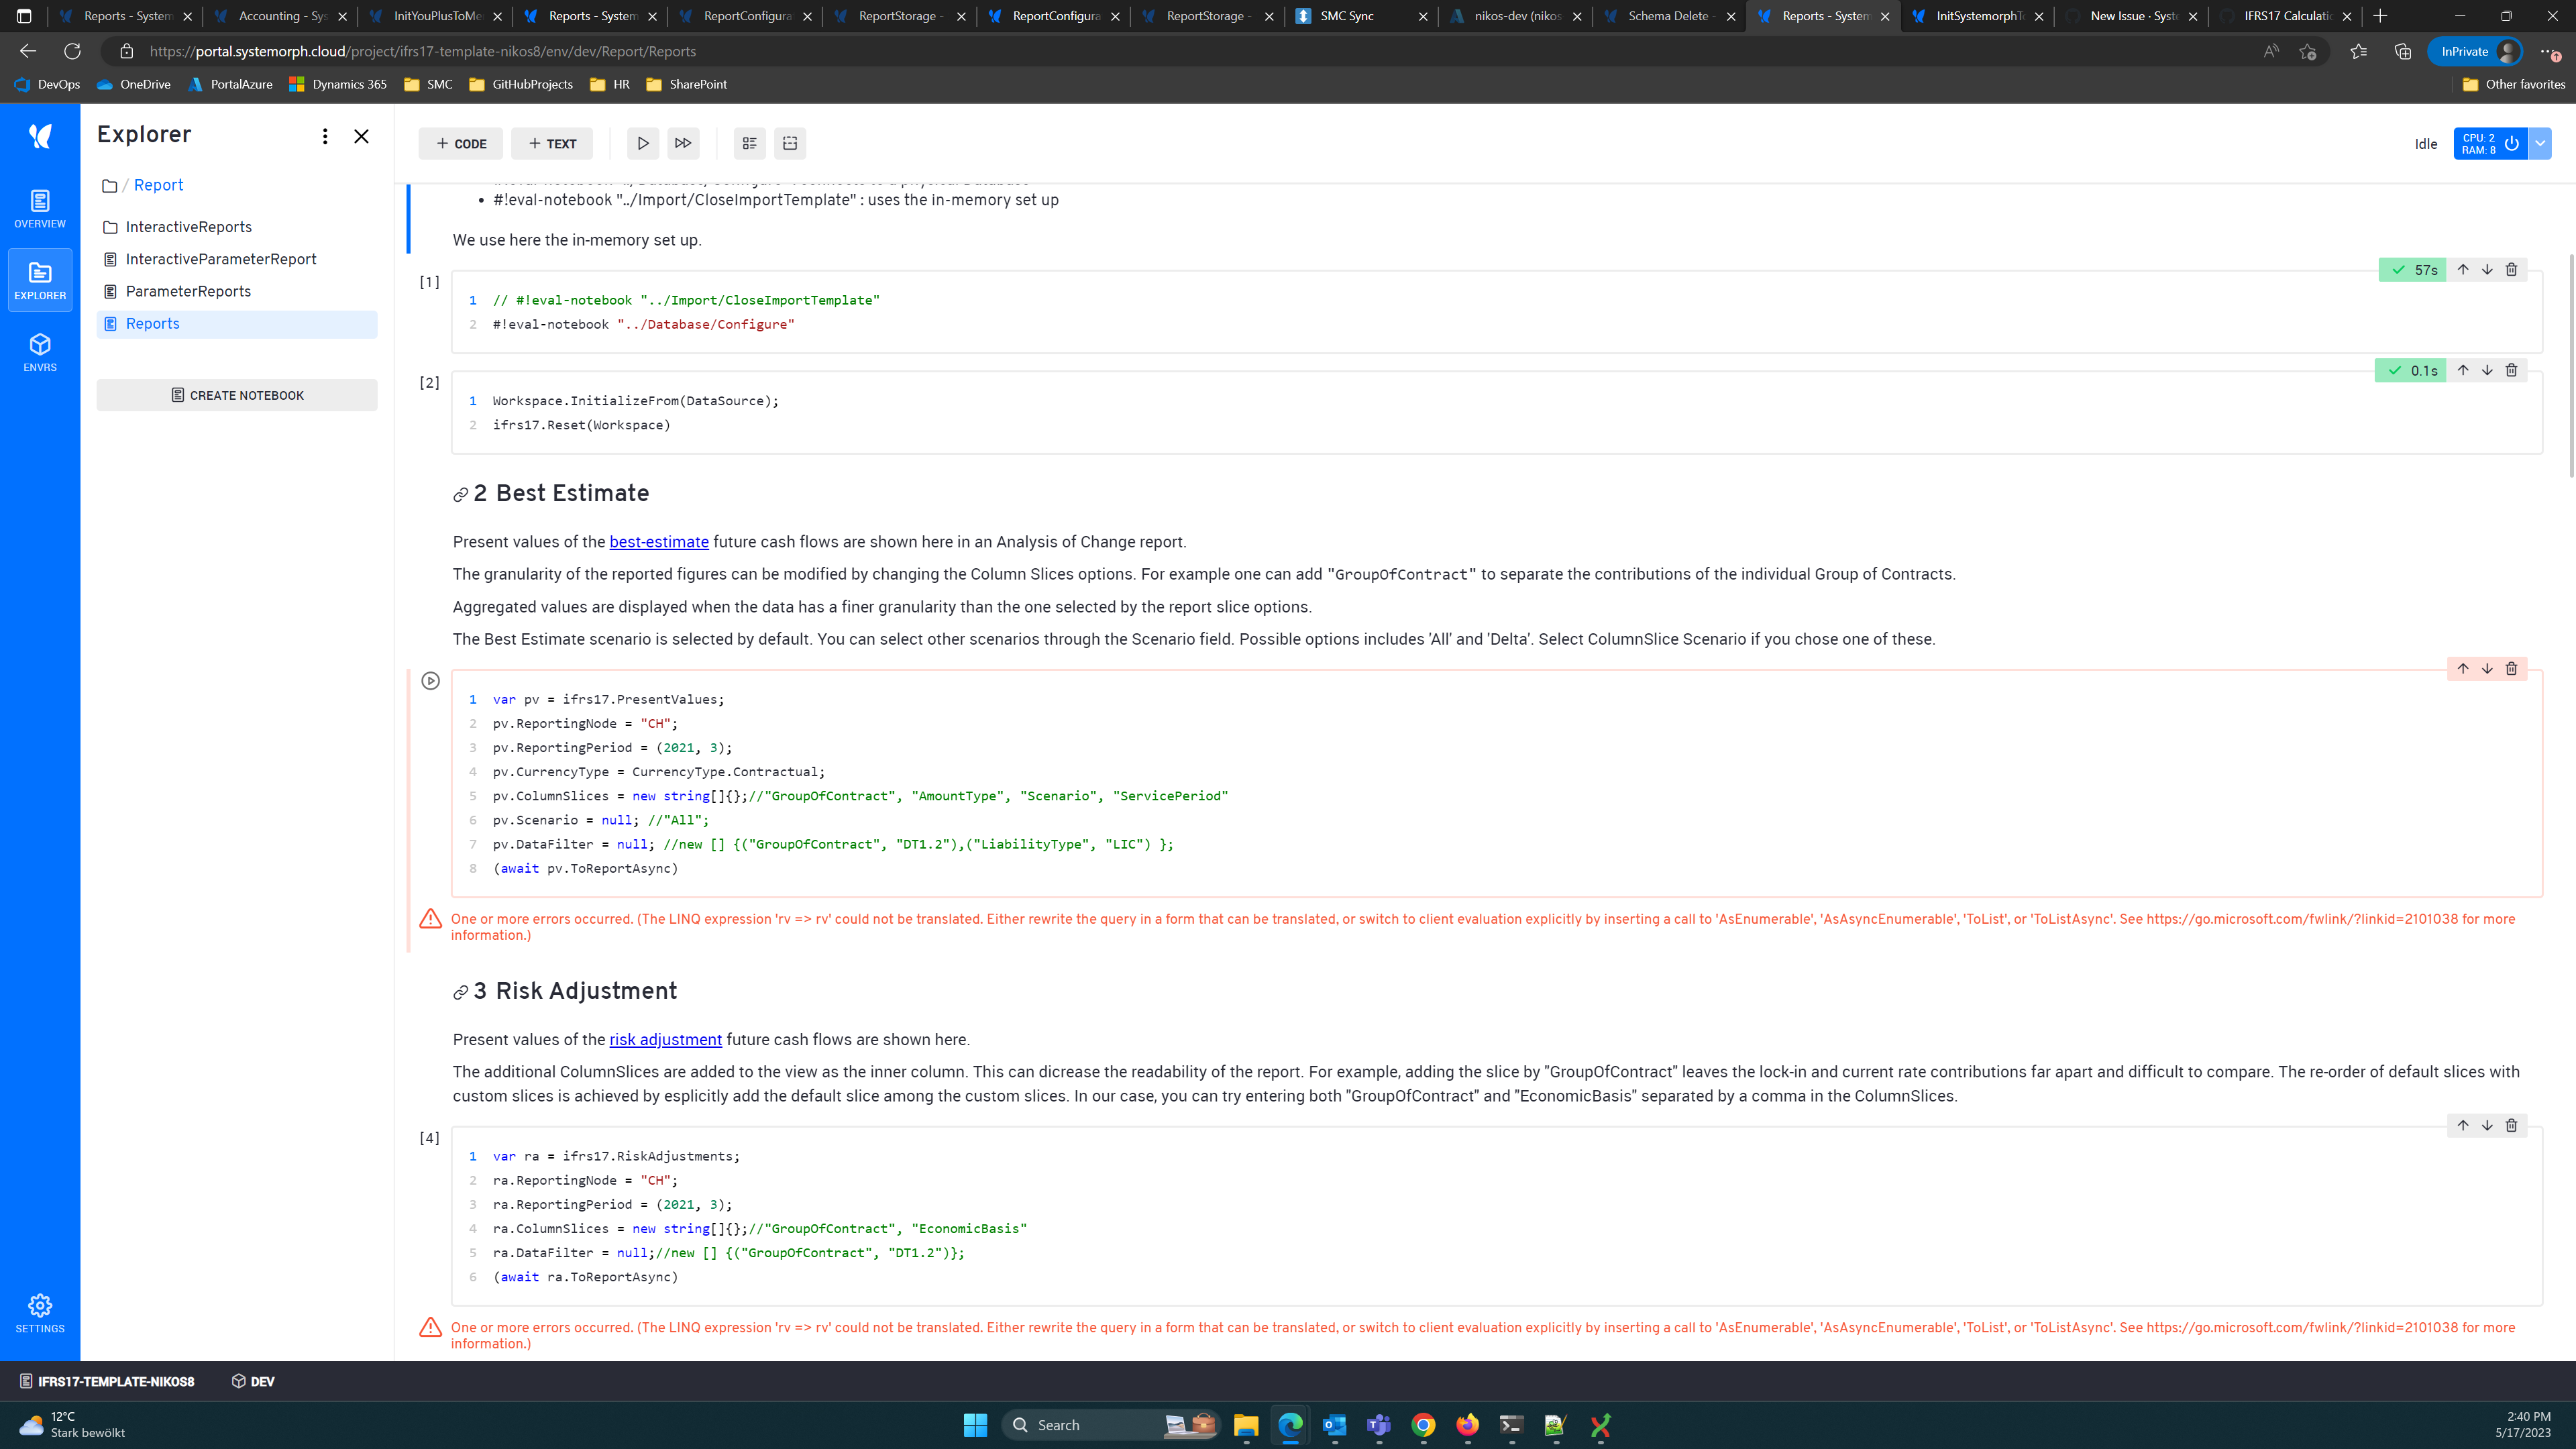2576x1449 pixels.
Task: Open the Explorer three-dot options menu
Action: coord(324,136)
